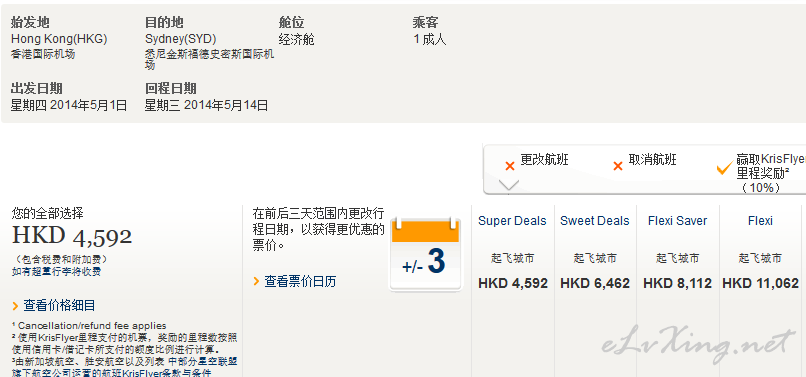Click the 取消航班 fare condition label

pos(653,160)
